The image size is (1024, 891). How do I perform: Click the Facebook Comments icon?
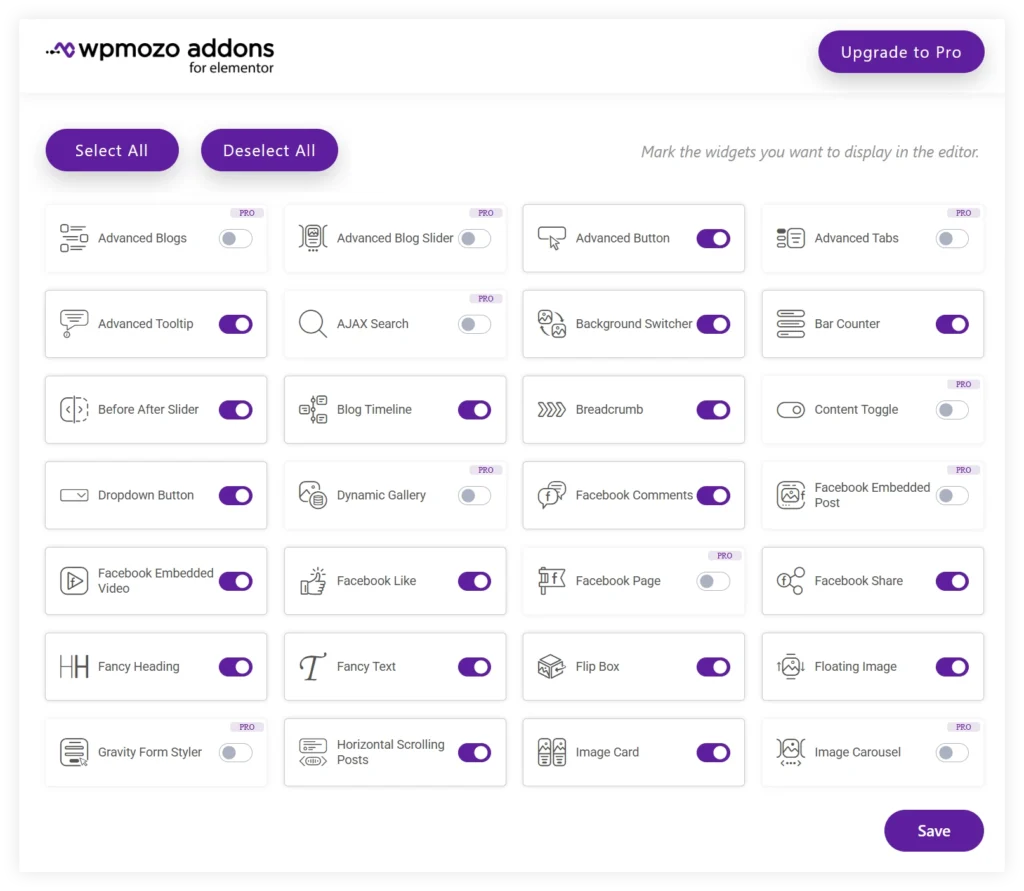(x=552, y=495)
